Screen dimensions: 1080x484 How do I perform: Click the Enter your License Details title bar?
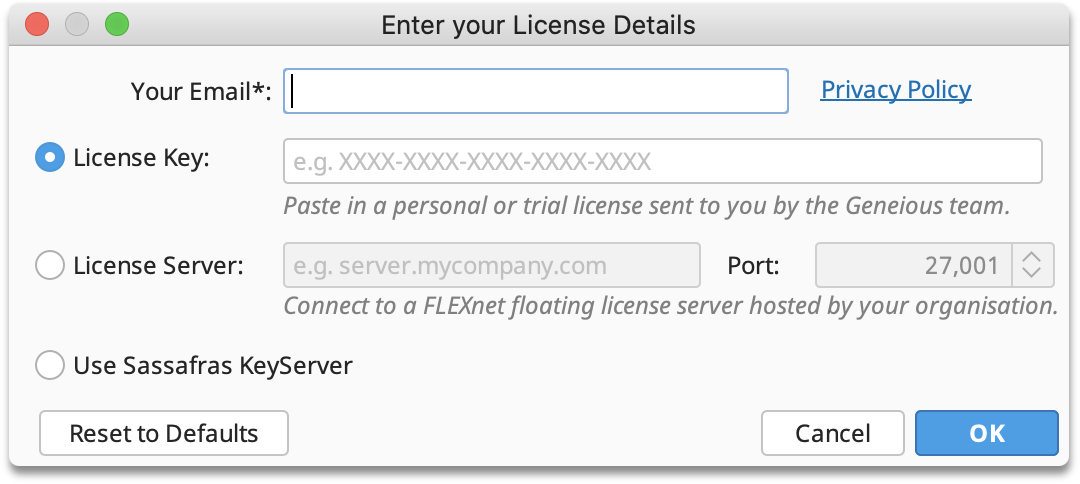(539, 25)
